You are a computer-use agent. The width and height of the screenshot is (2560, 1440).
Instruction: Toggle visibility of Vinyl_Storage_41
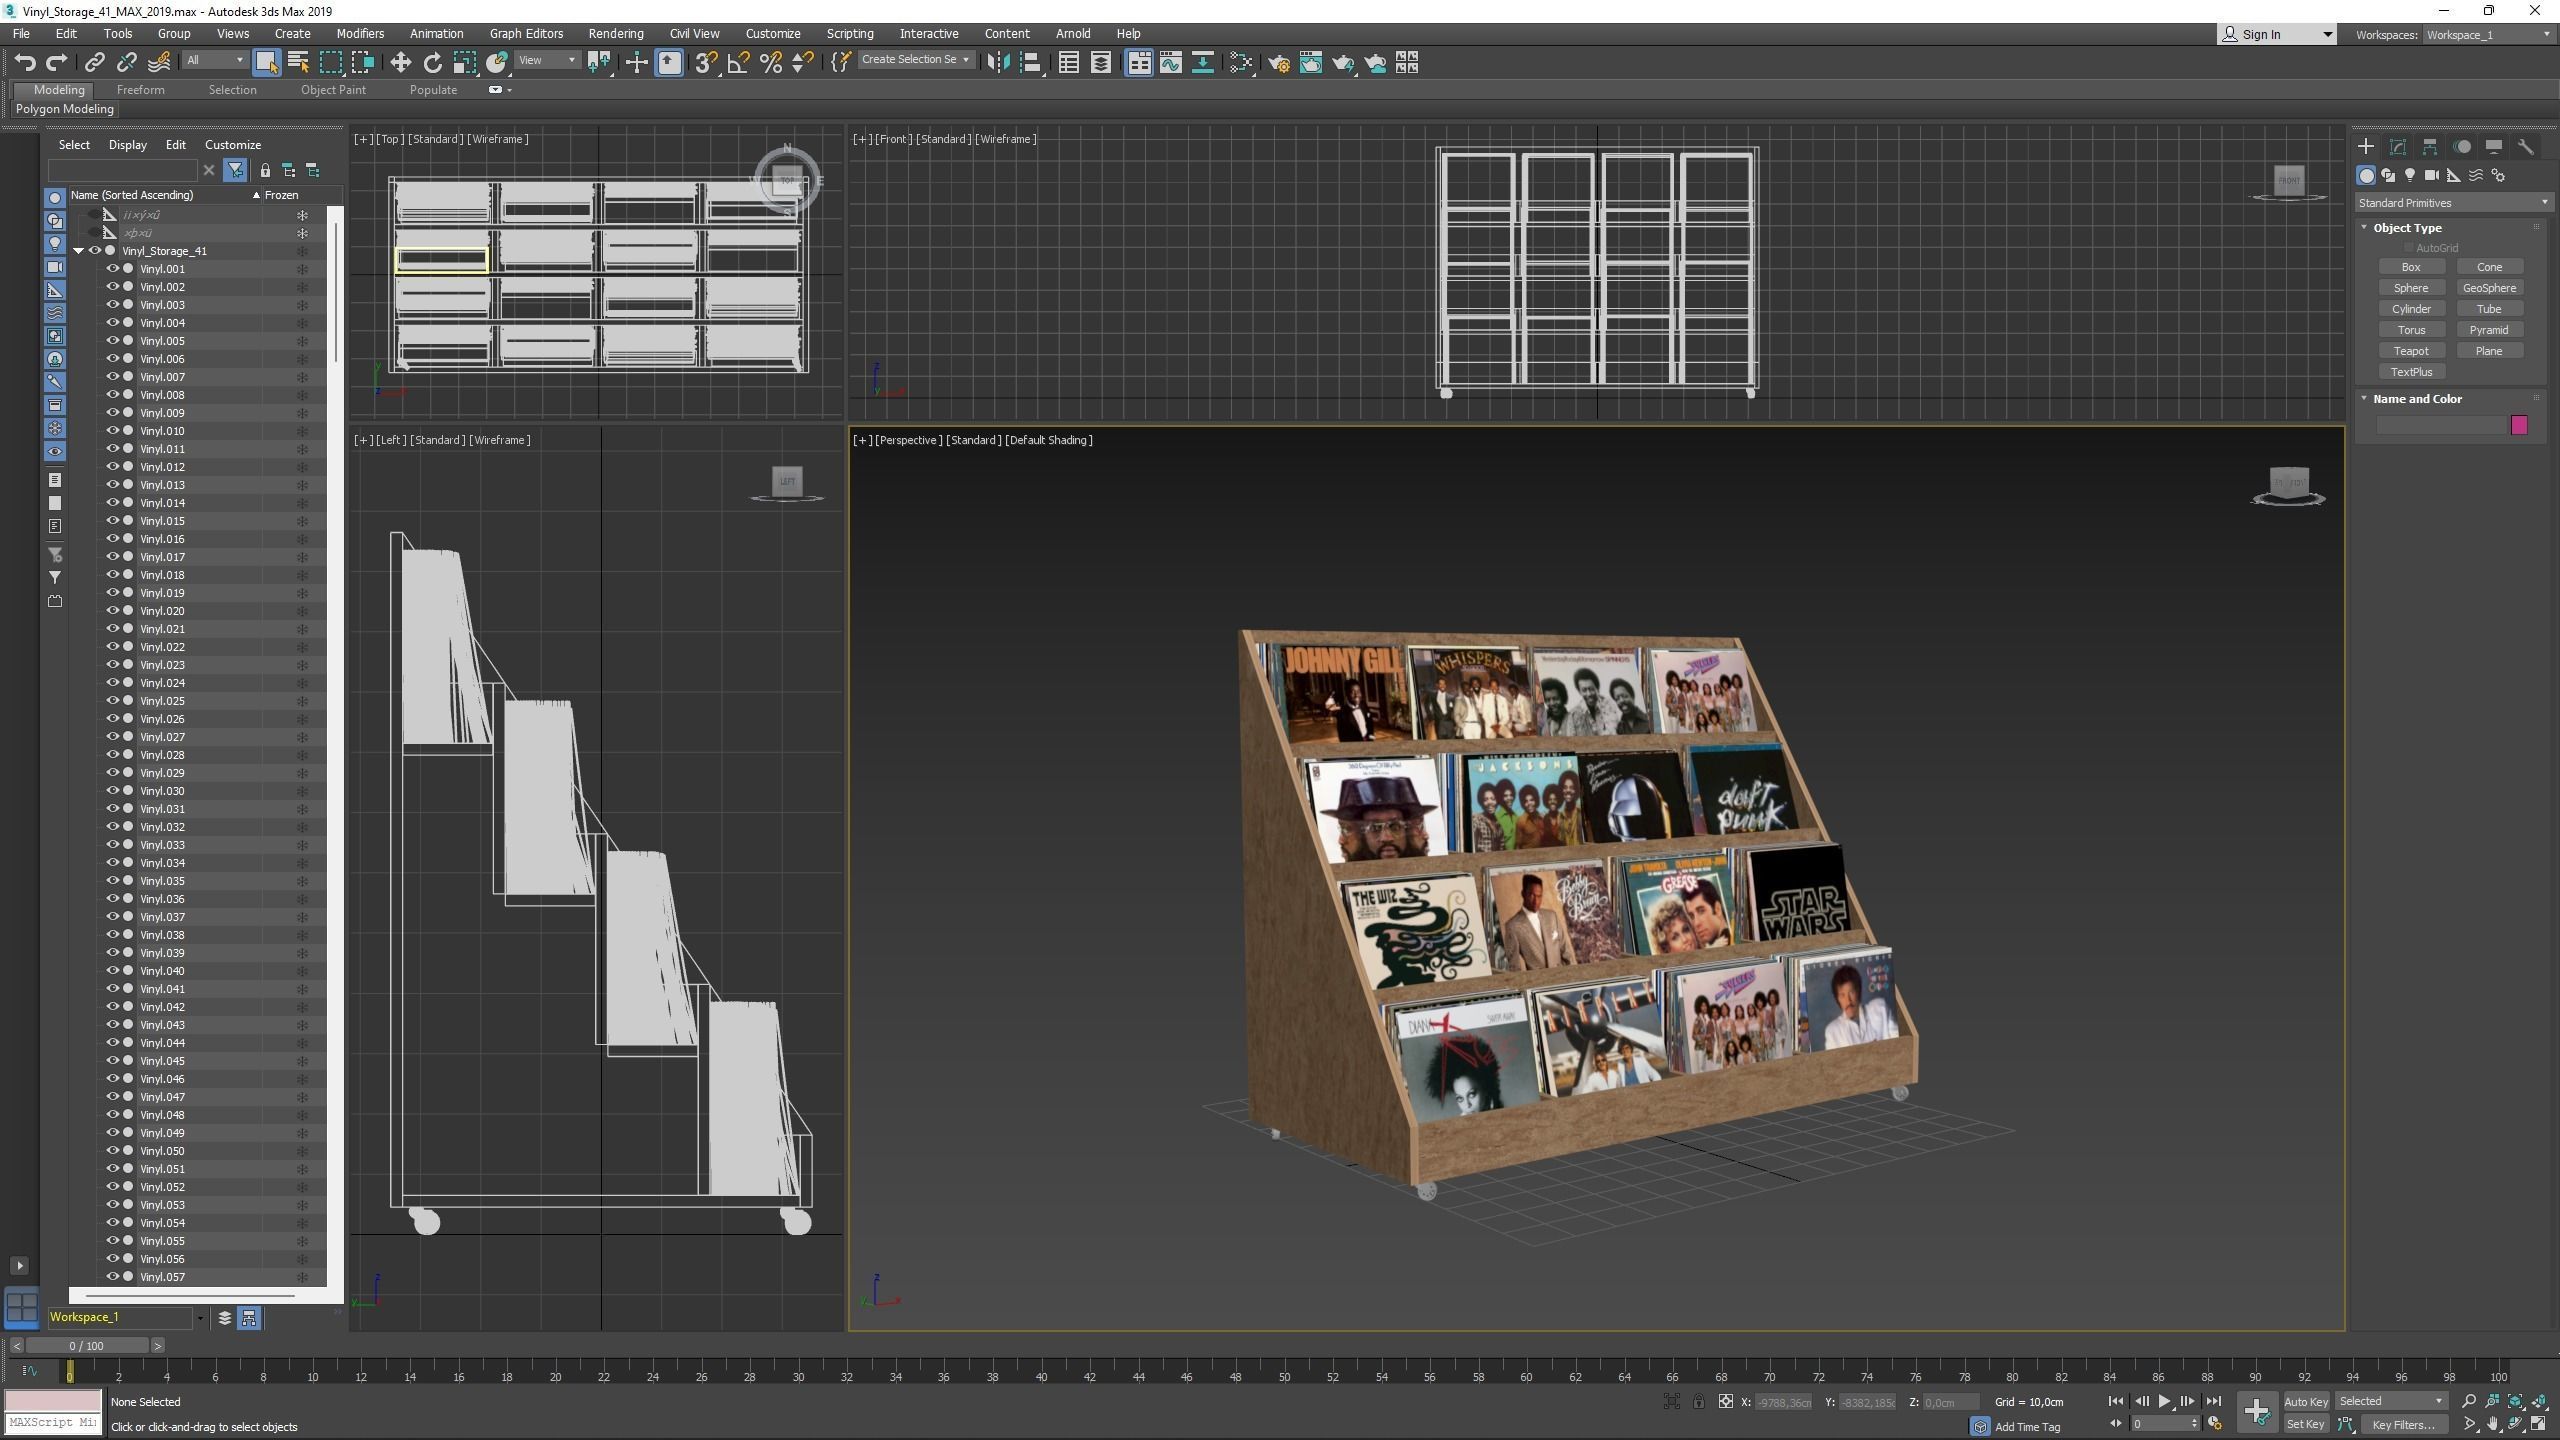(x=95, y=251)
